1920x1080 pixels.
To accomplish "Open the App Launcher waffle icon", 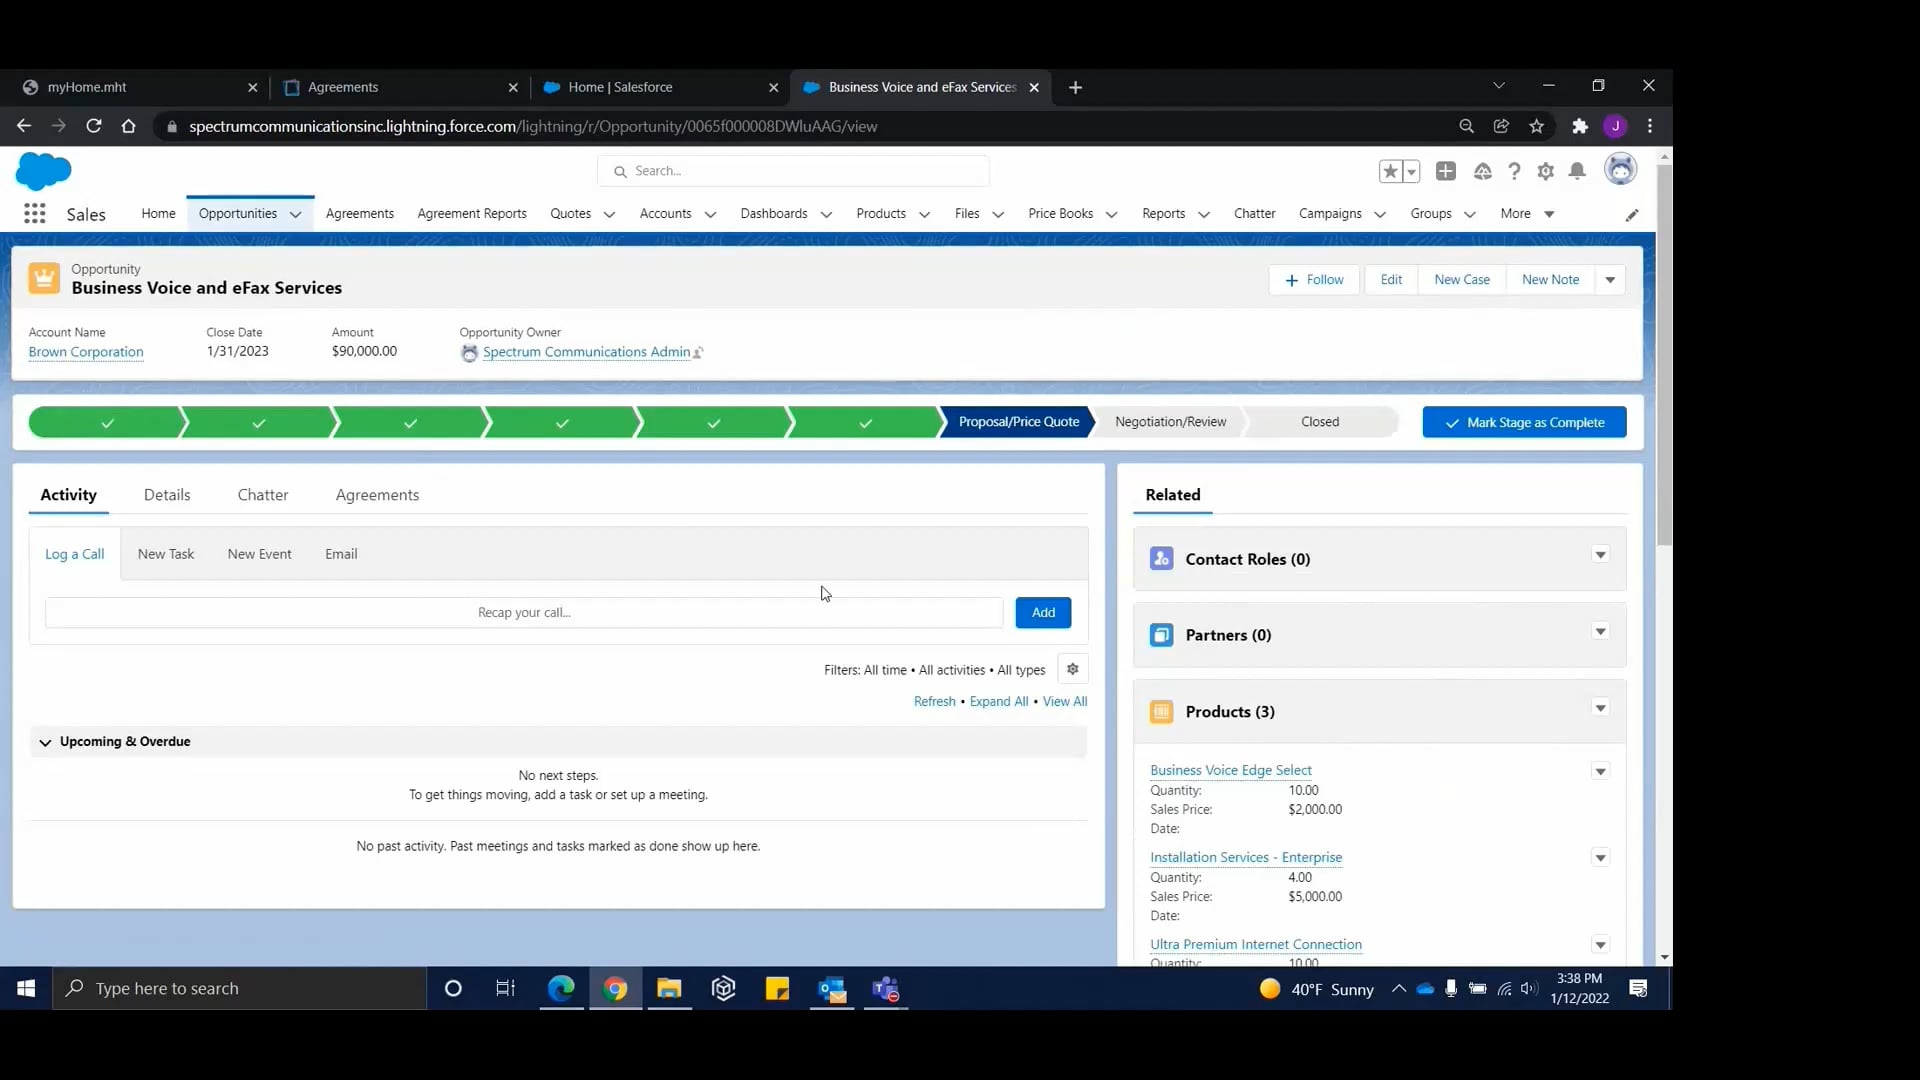I will [x=35, y=213].
